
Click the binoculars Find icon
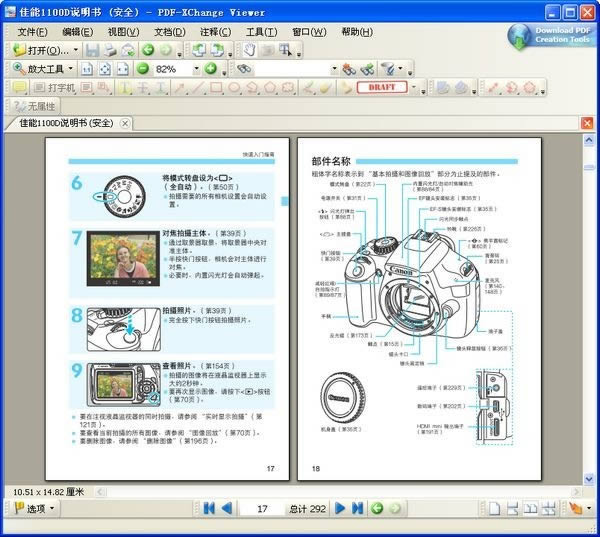click(x=244, y=69)
